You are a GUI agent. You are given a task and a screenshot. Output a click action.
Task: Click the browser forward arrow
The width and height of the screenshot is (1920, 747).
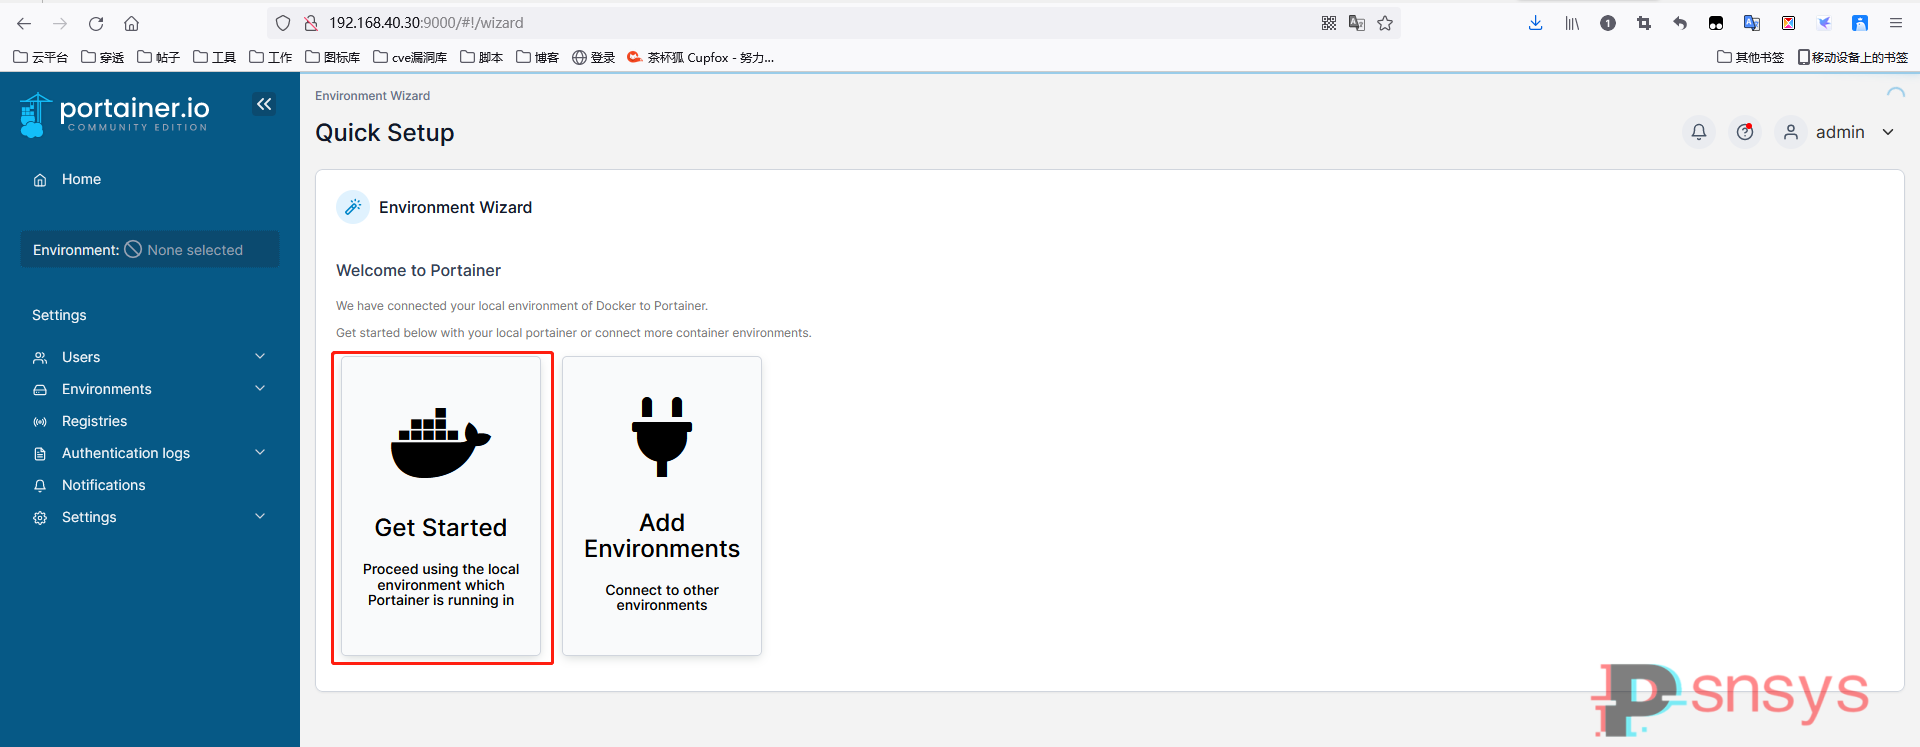[x=60, y=23]
